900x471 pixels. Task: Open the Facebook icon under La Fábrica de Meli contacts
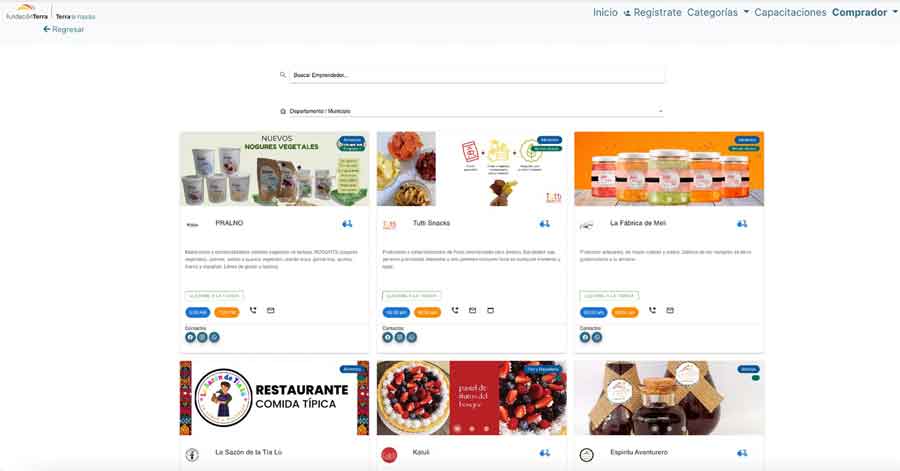[585, 337]
